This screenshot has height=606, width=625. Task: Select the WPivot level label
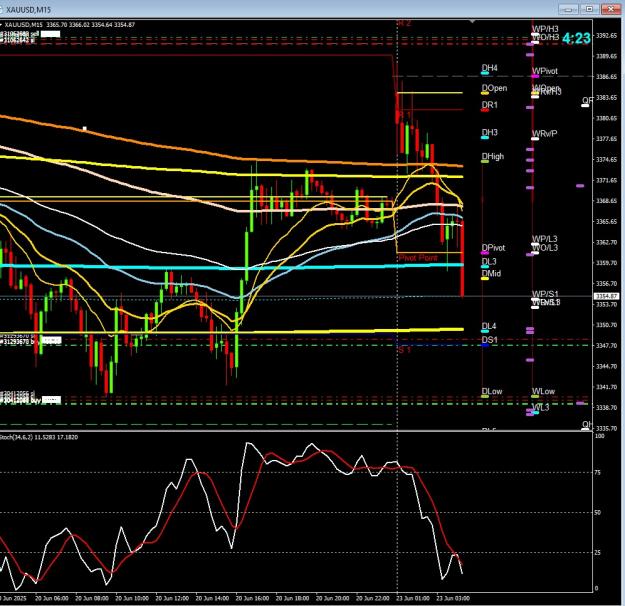[545, 71]
